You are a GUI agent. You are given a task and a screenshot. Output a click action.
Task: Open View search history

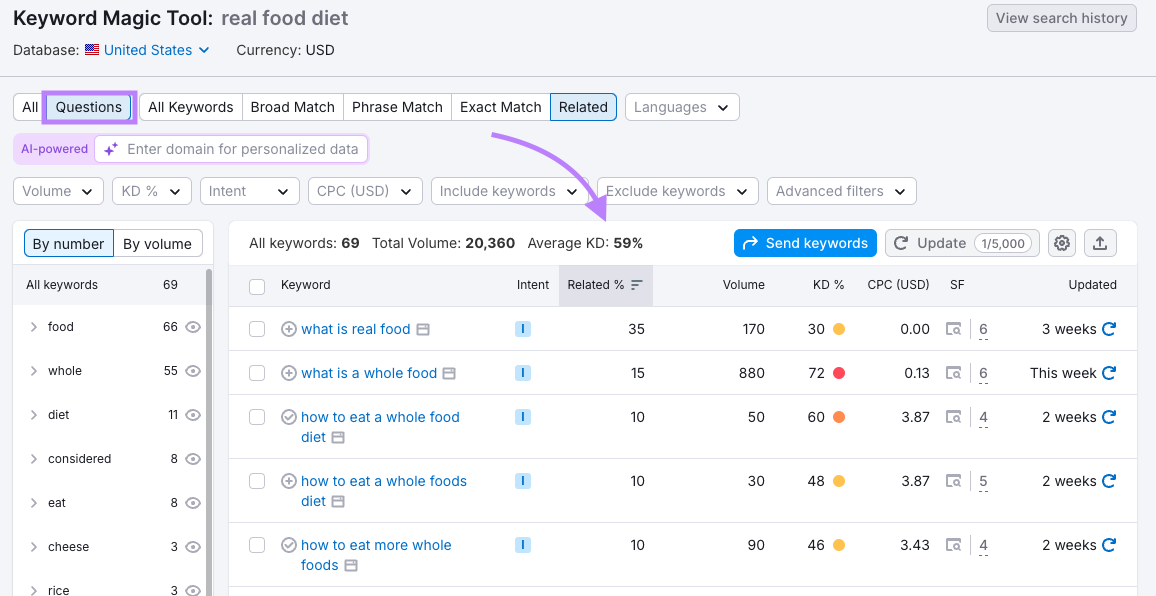click(x=1061, y=18)
